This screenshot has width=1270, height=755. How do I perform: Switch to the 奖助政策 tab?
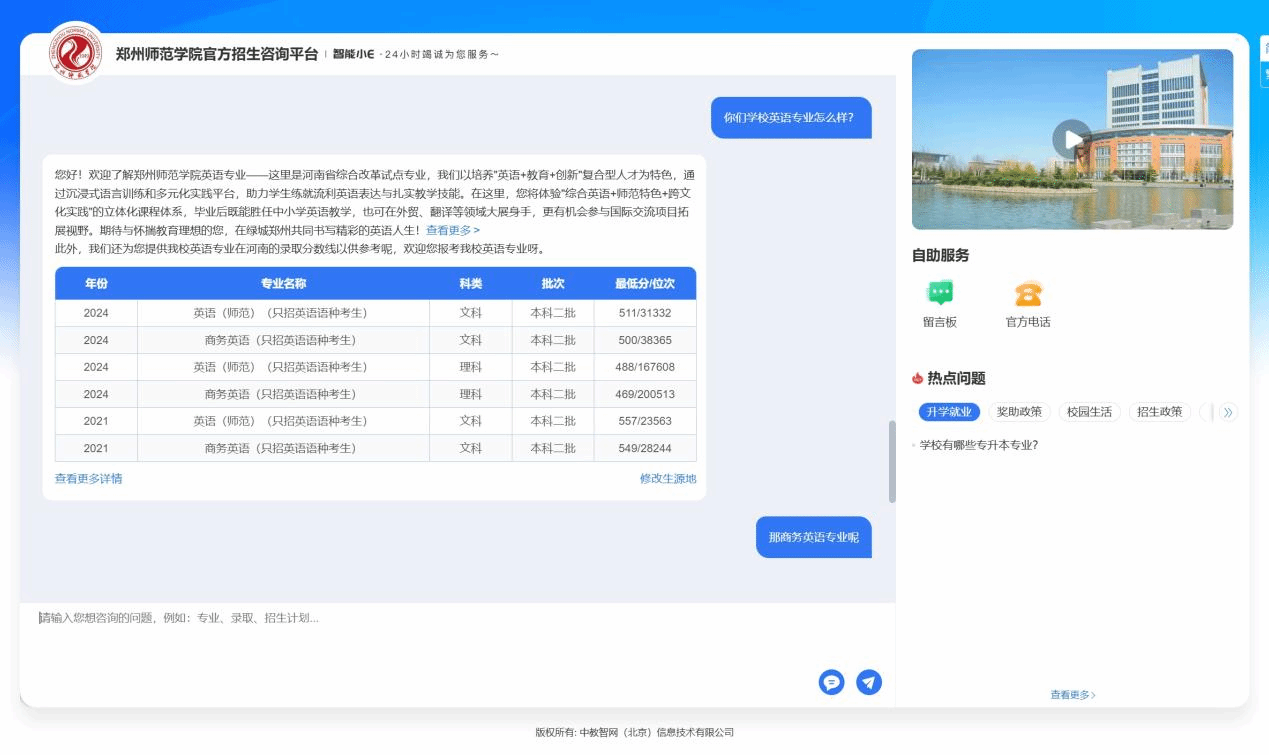pos(1019,412)
